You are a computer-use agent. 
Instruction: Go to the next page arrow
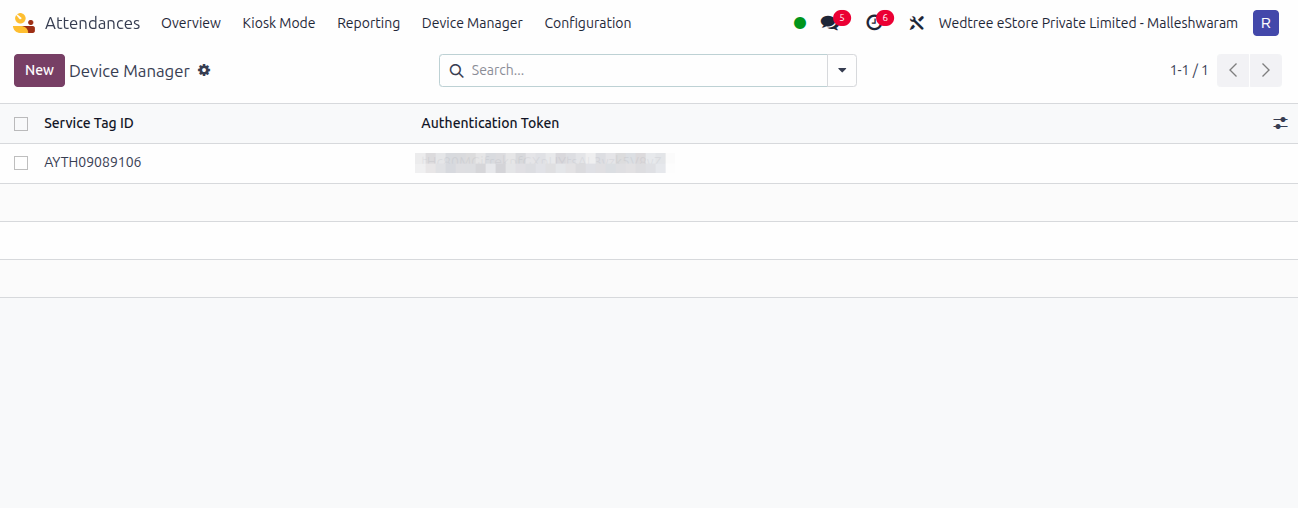point(1266,70)
